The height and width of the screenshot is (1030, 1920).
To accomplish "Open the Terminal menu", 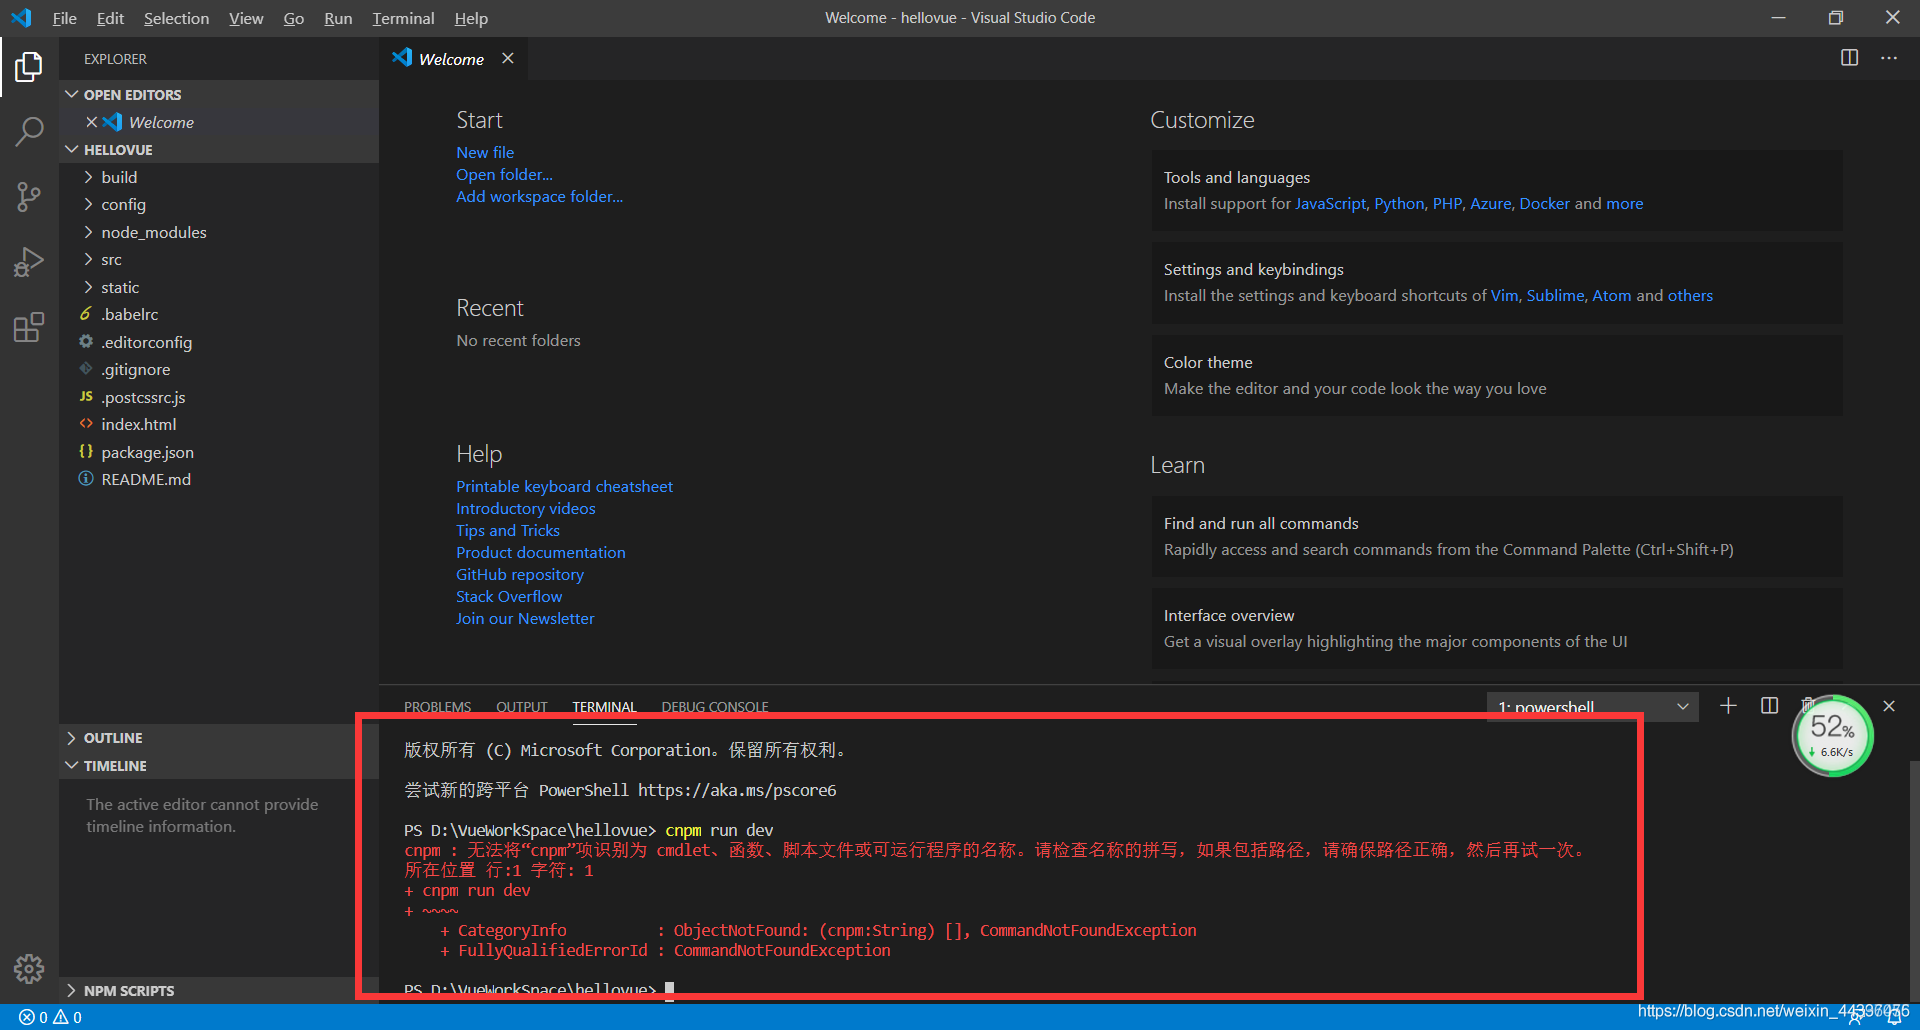I will pyautogui.click(x=403, y=18).
